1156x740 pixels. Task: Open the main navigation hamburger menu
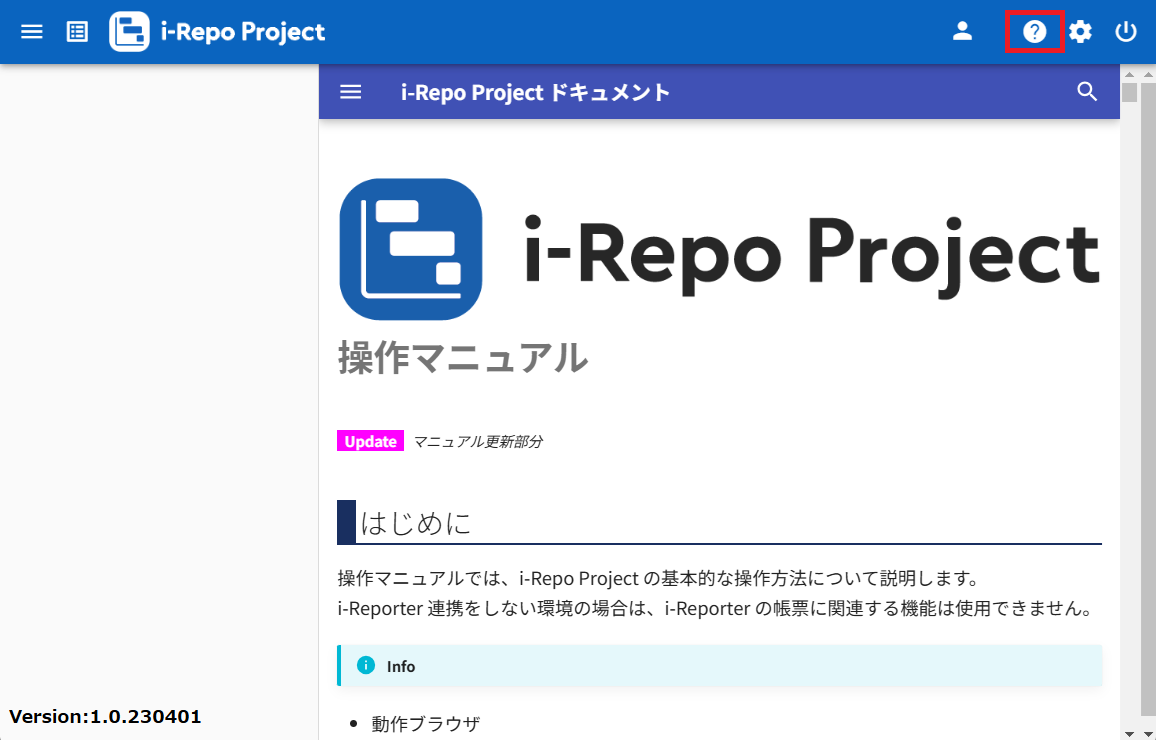coord(31,31)
